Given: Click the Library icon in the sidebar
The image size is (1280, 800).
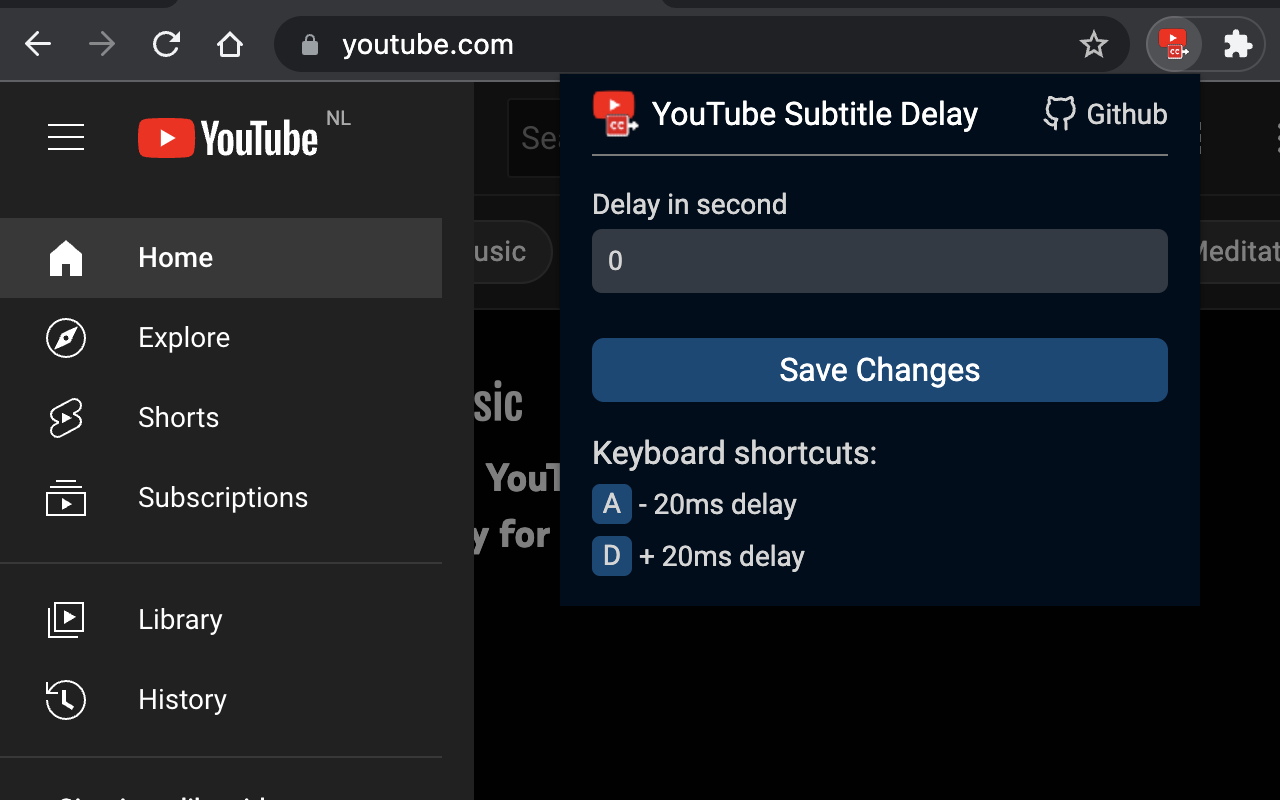Looking at the screenshot, I should click(x=66, y=620).
